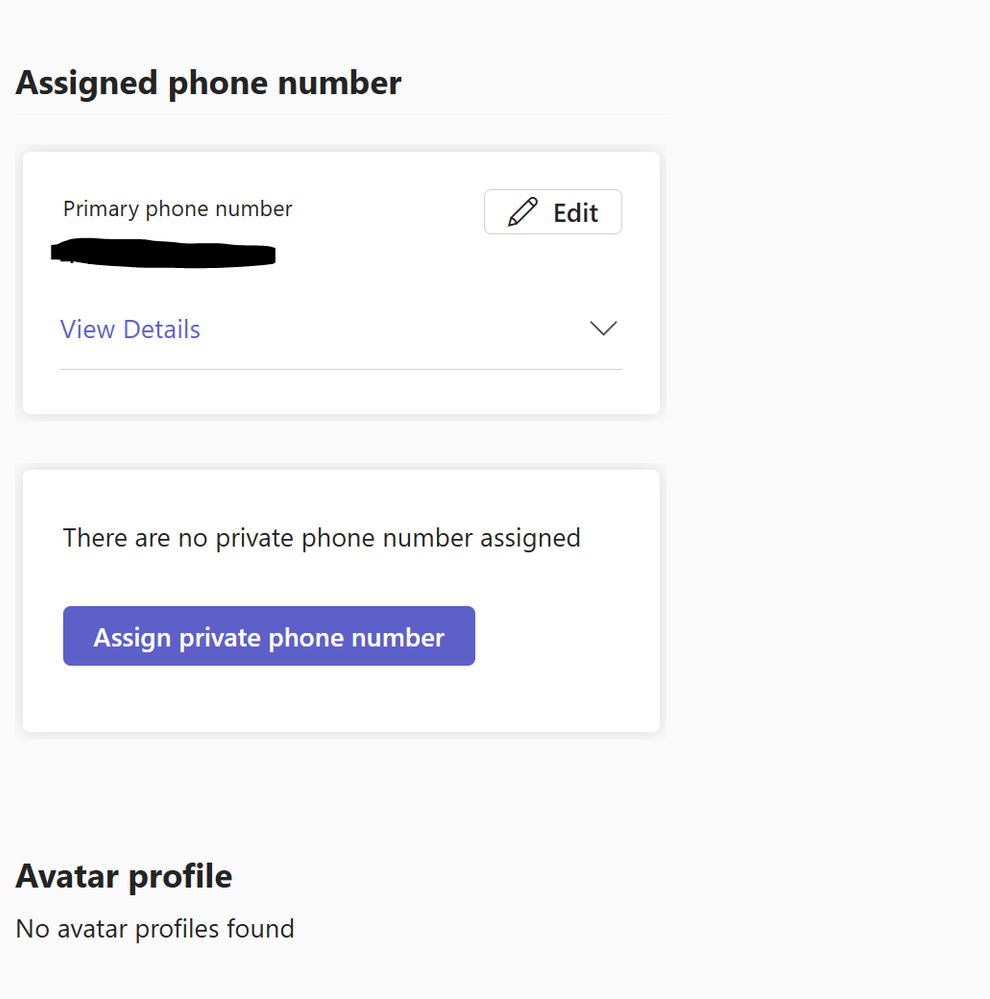Screen dimensions: 990x999
Task: Click the redacted primary phone number
Action: [163, 253]
